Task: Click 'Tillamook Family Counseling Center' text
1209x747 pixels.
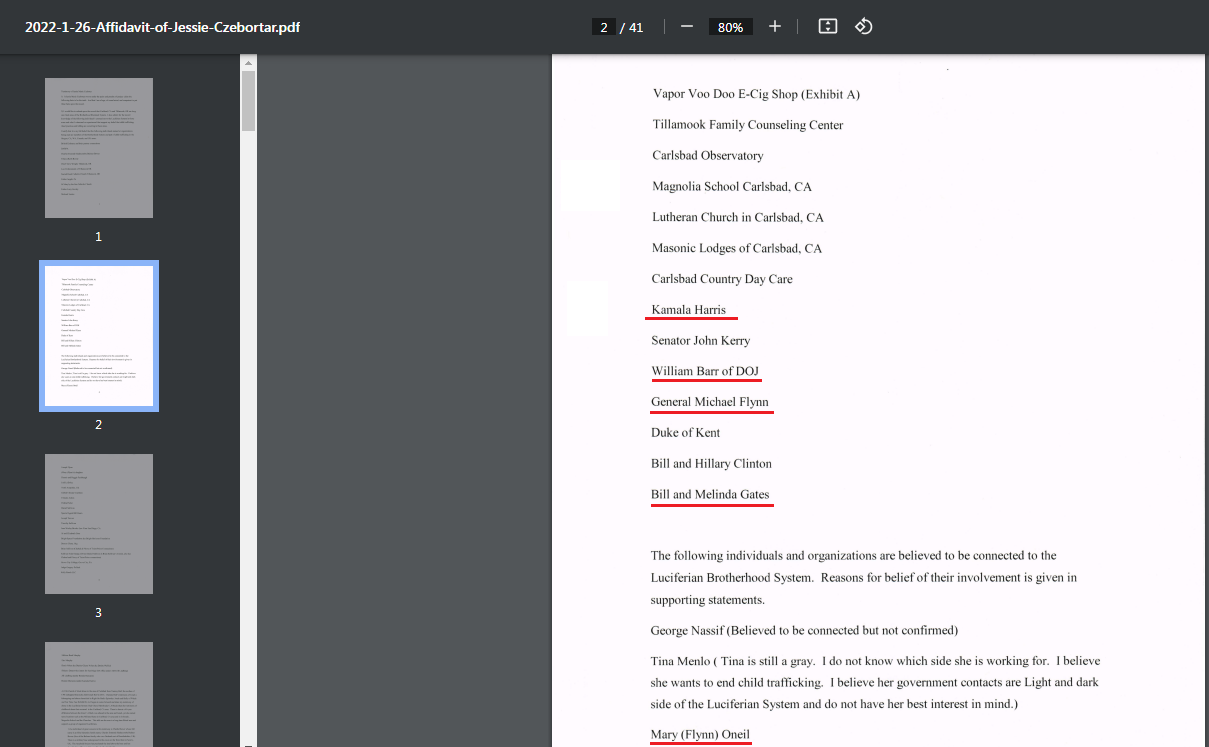Action: 748,125
